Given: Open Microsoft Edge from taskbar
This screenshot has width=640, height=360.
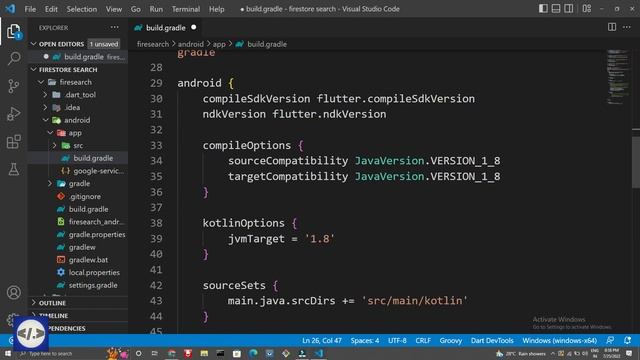Looking at the screenshot, I should pos(253,353).
